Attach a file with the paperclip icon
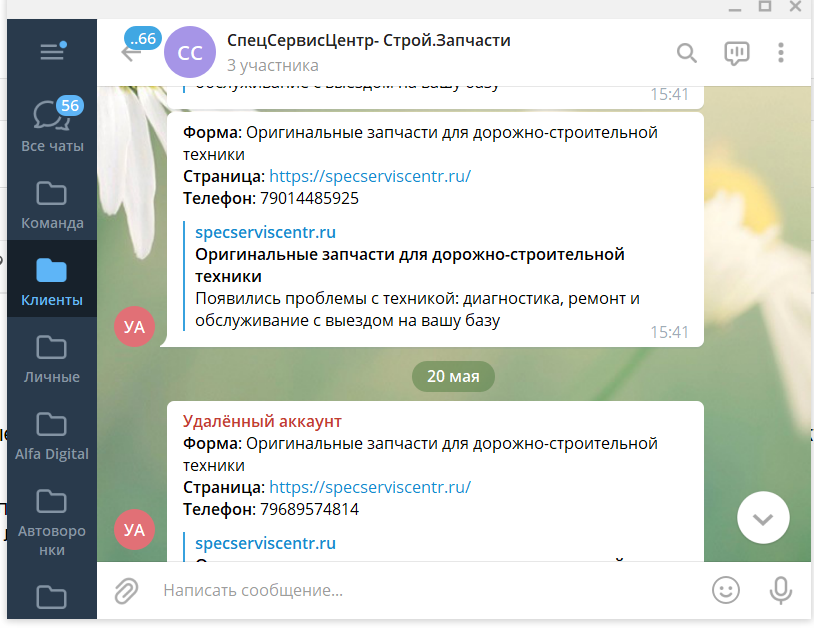 (x=126, y=590)
